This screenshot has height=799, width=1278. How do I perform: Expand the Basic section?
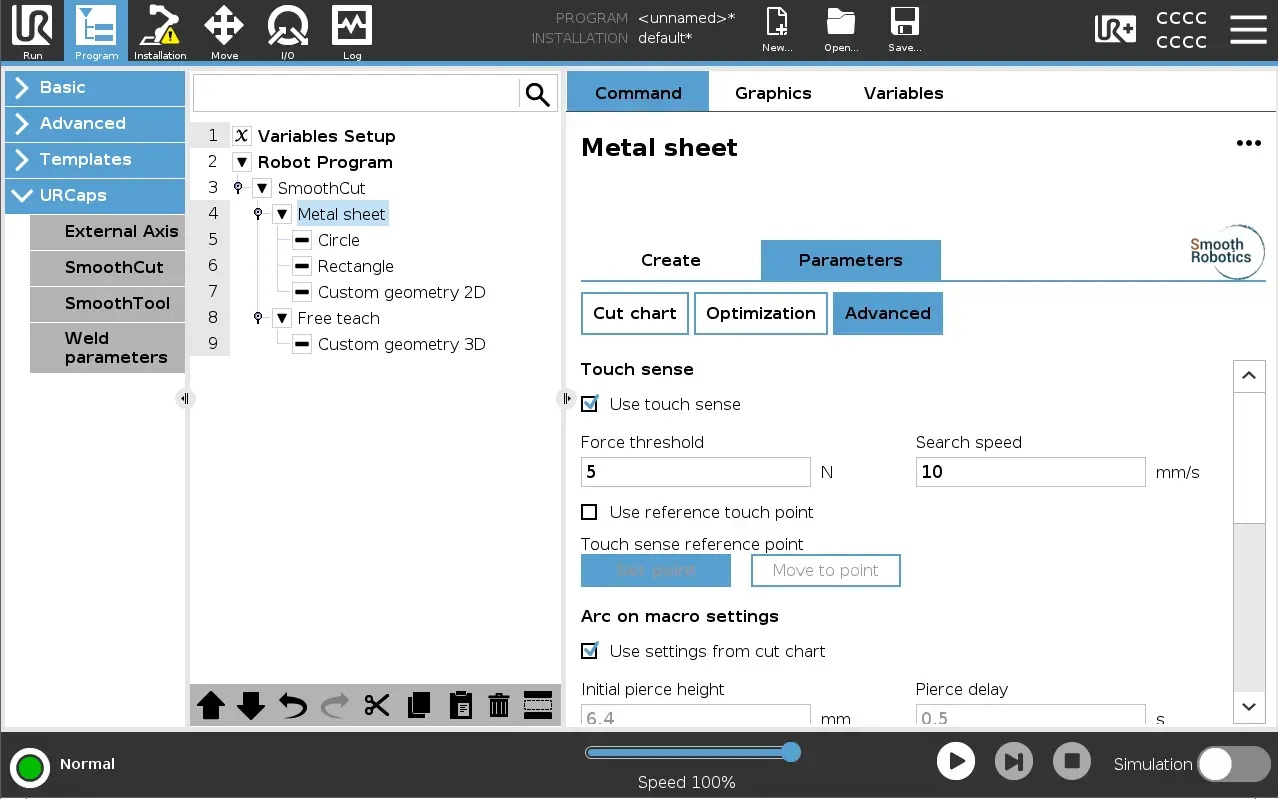[x=95, y=87]
